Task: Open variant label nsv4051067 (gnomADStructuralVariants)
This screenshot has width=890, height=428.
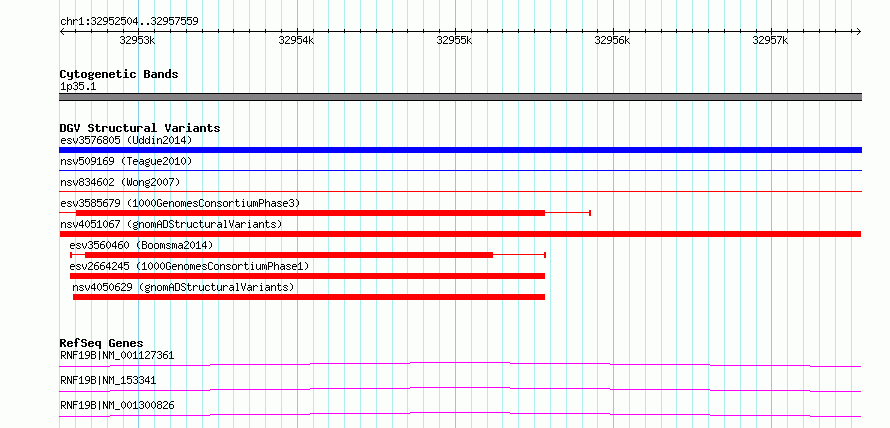Action: 171,224
